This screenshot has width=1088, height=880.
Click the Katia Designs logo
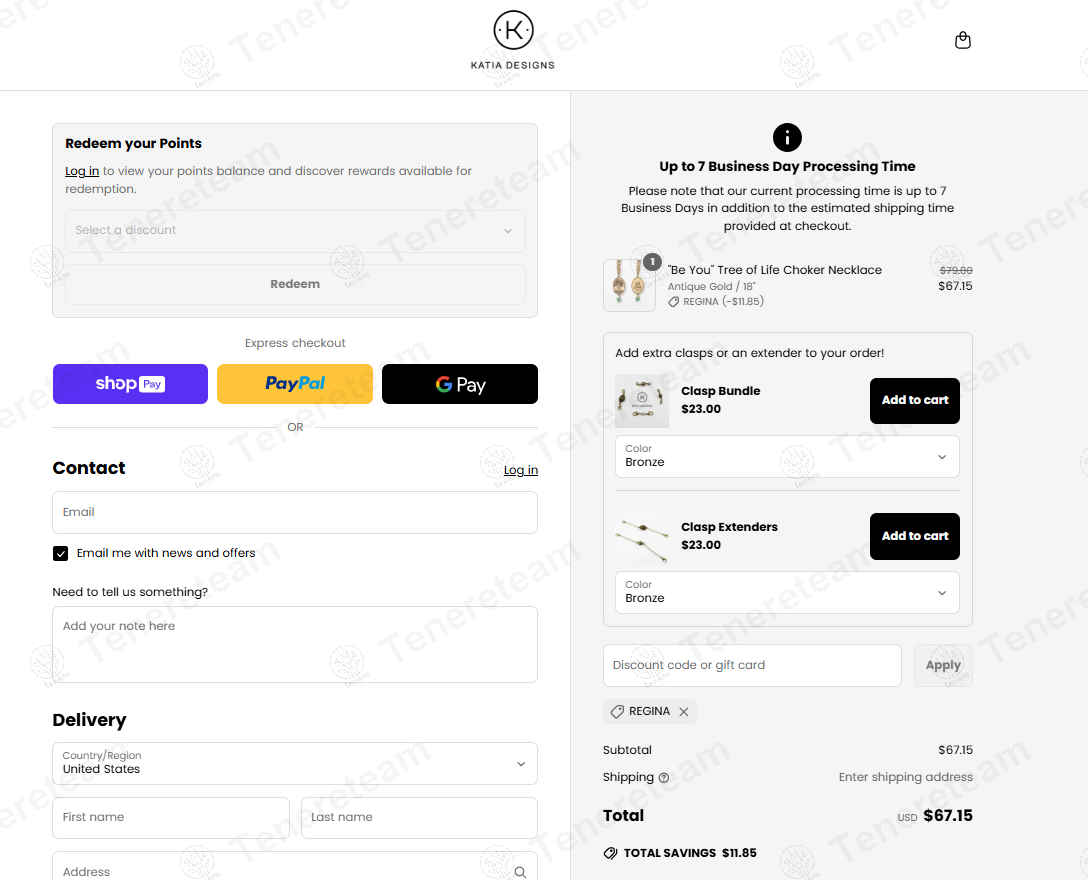(513, 40)
